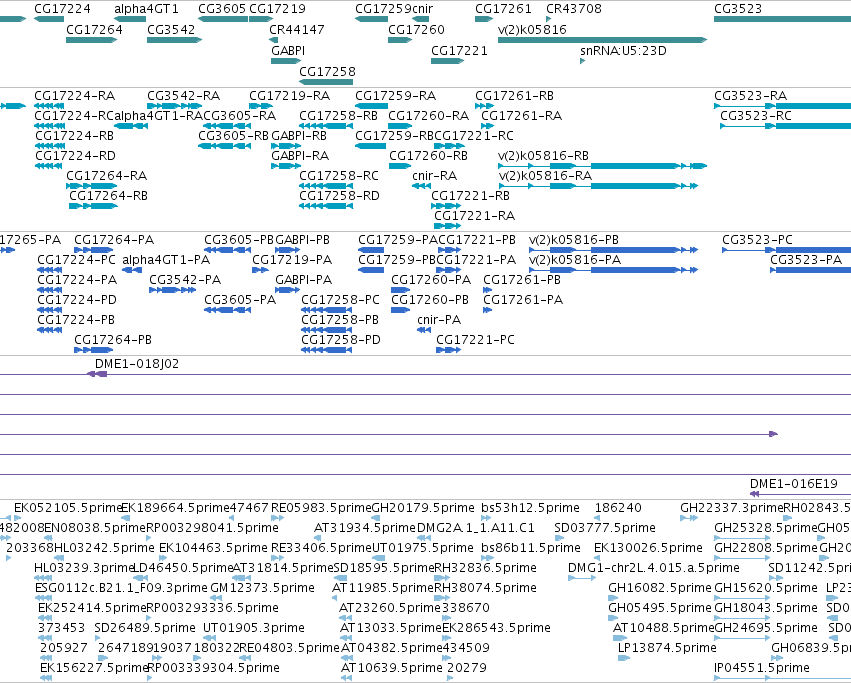Click the CG17261 gene label

pyautogui.click(x=503, y=9)
